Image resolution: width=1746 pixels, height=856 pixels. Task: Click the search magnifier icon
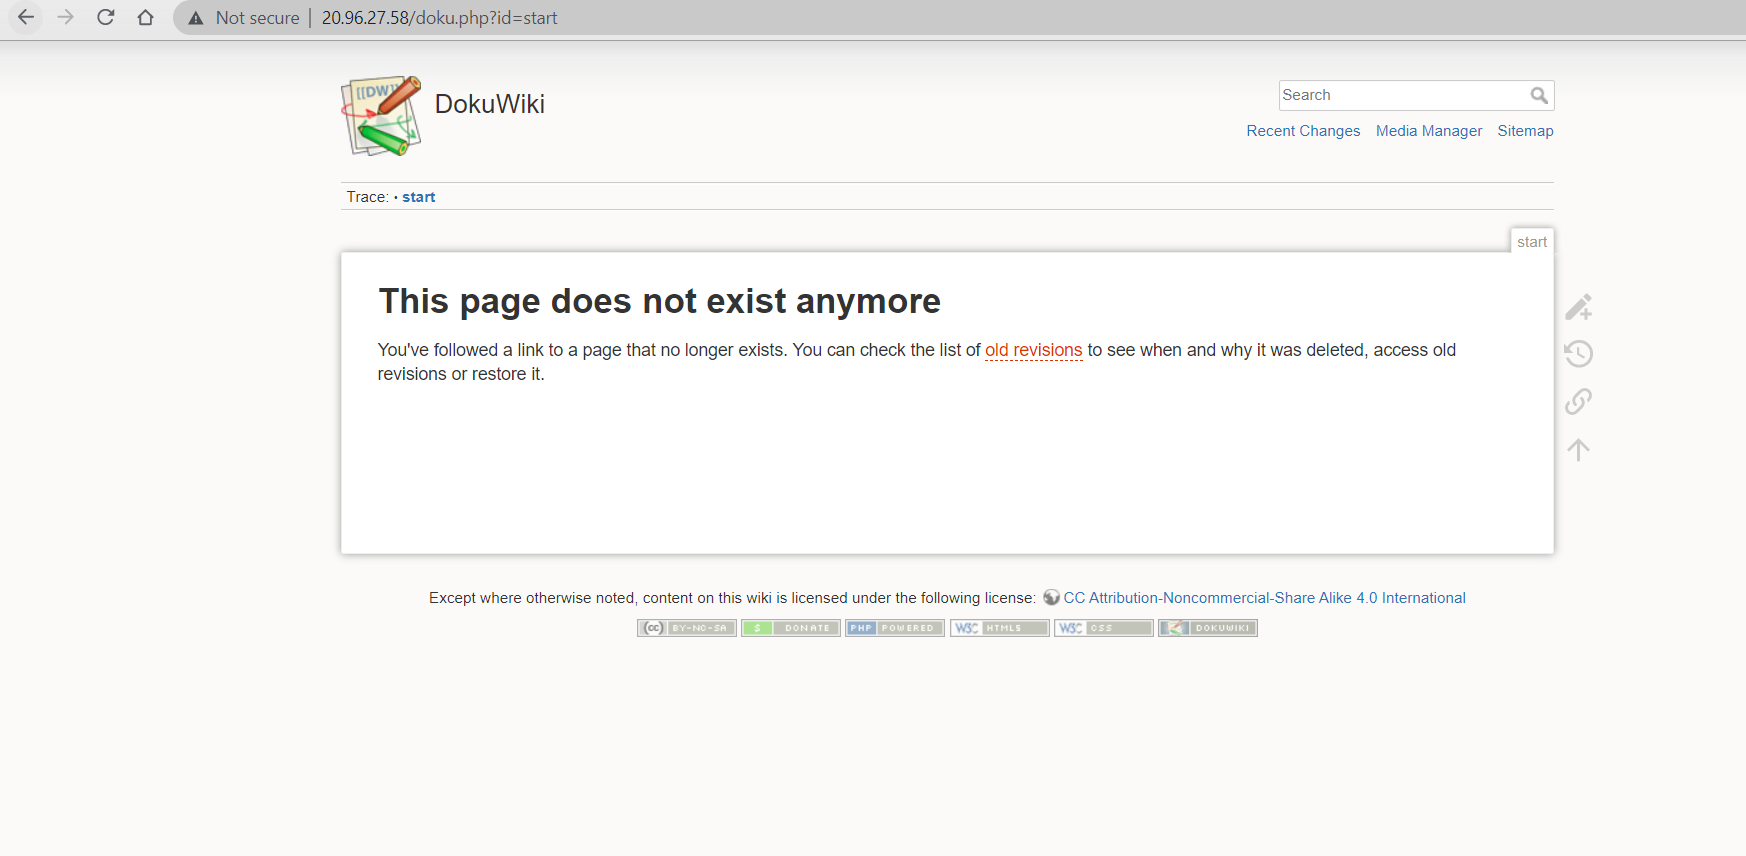1539,95
